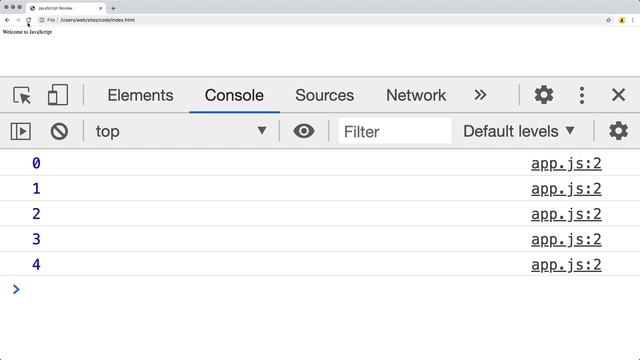Viewport: 640px width, 360px height.
Task: Open the Default levels dropdown
Action: click(519, 131)
